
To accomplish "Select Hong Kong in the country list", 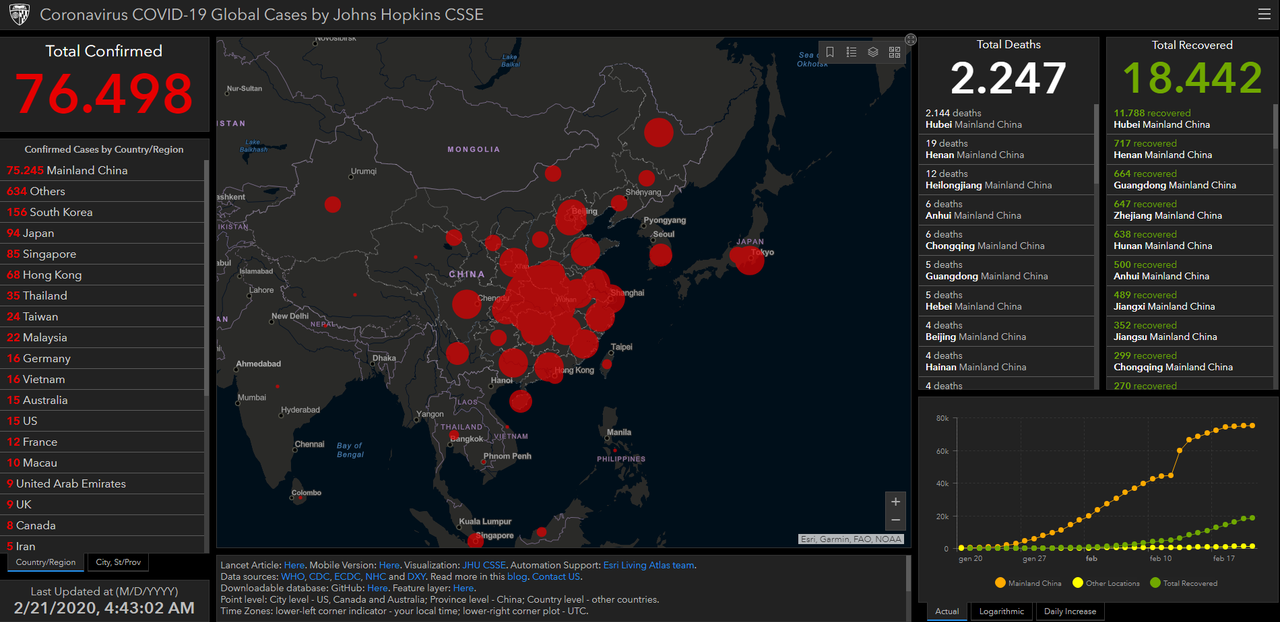I will (x=103, y=275).
